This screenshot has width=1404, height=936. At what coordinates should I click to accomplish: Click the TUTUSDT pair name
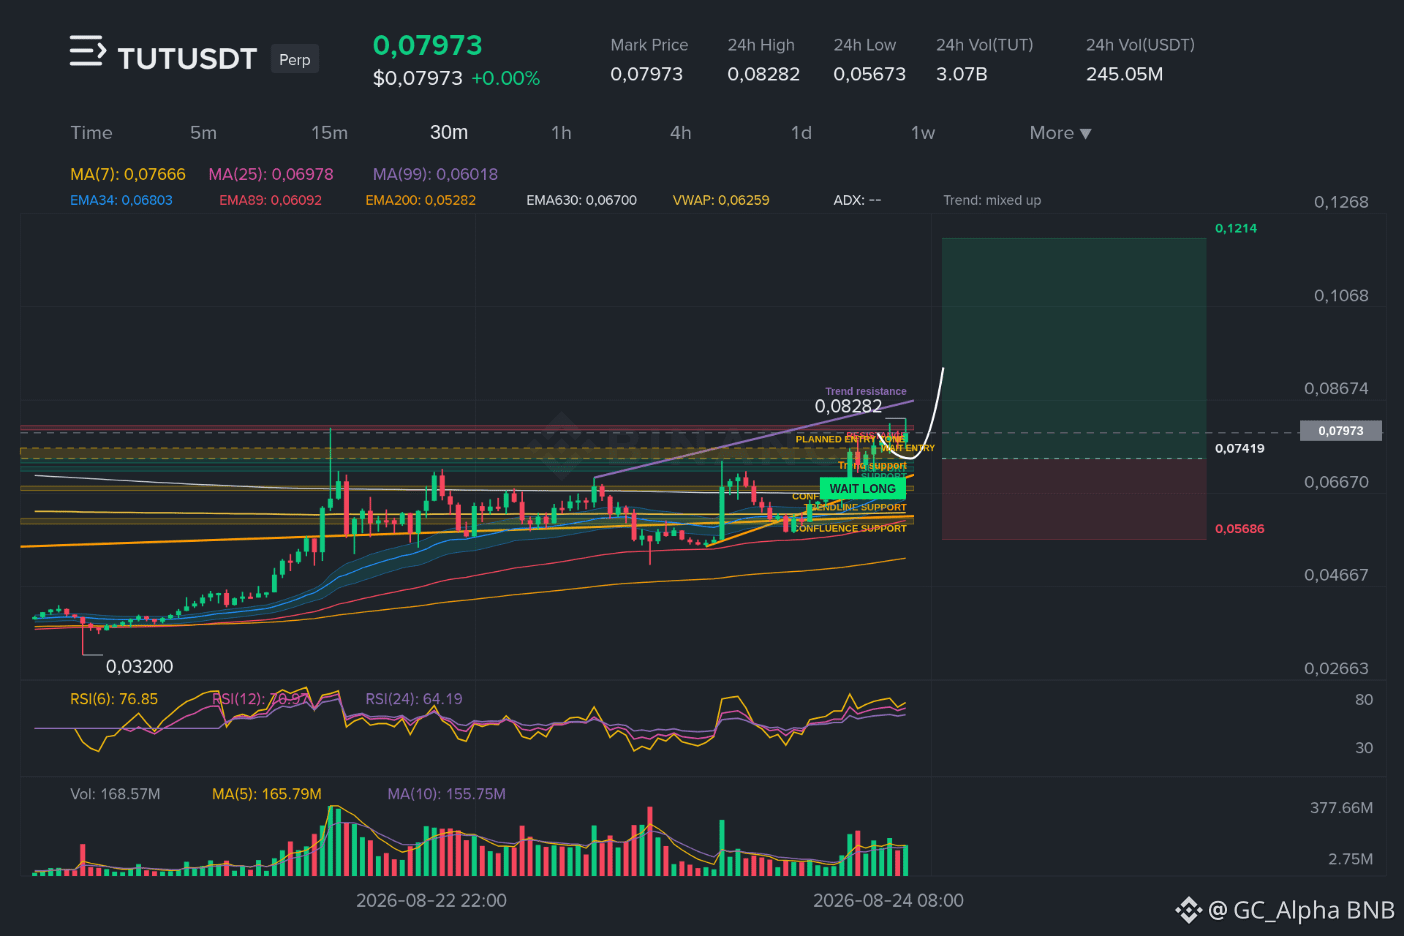point(187,59)
